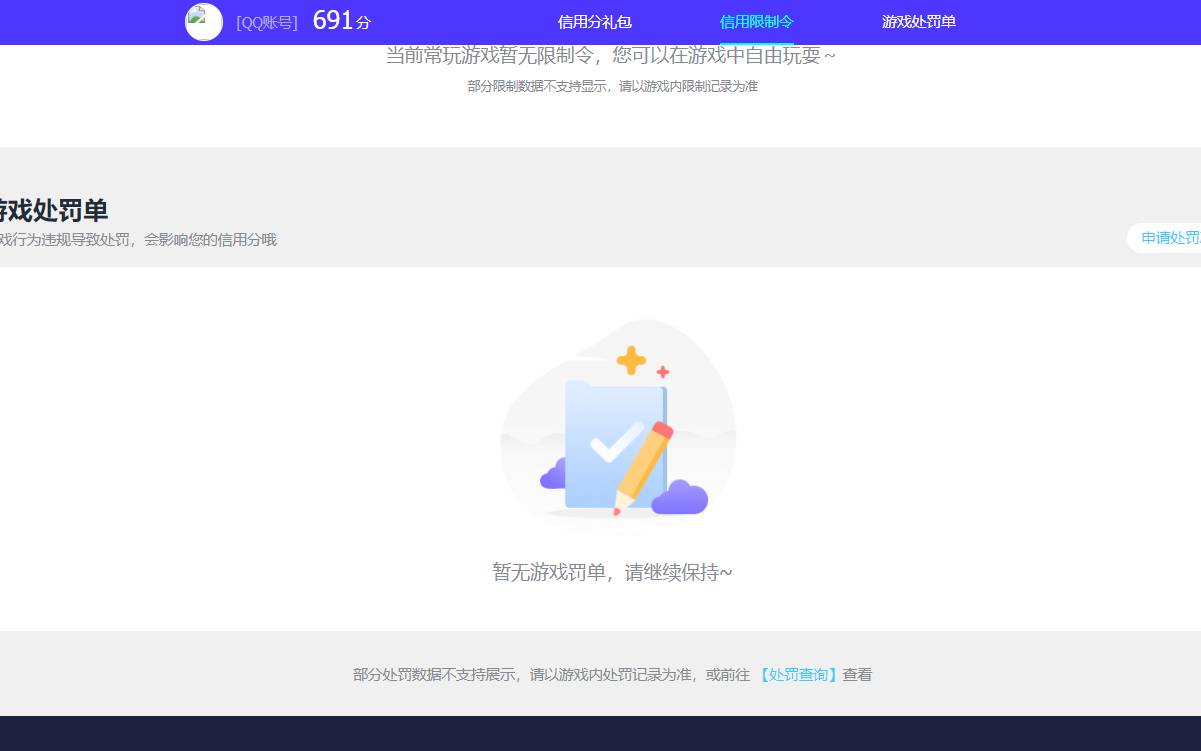Click the 游戏处罚单 section heading
The image size is (1201, 751).
coord(55,211)
